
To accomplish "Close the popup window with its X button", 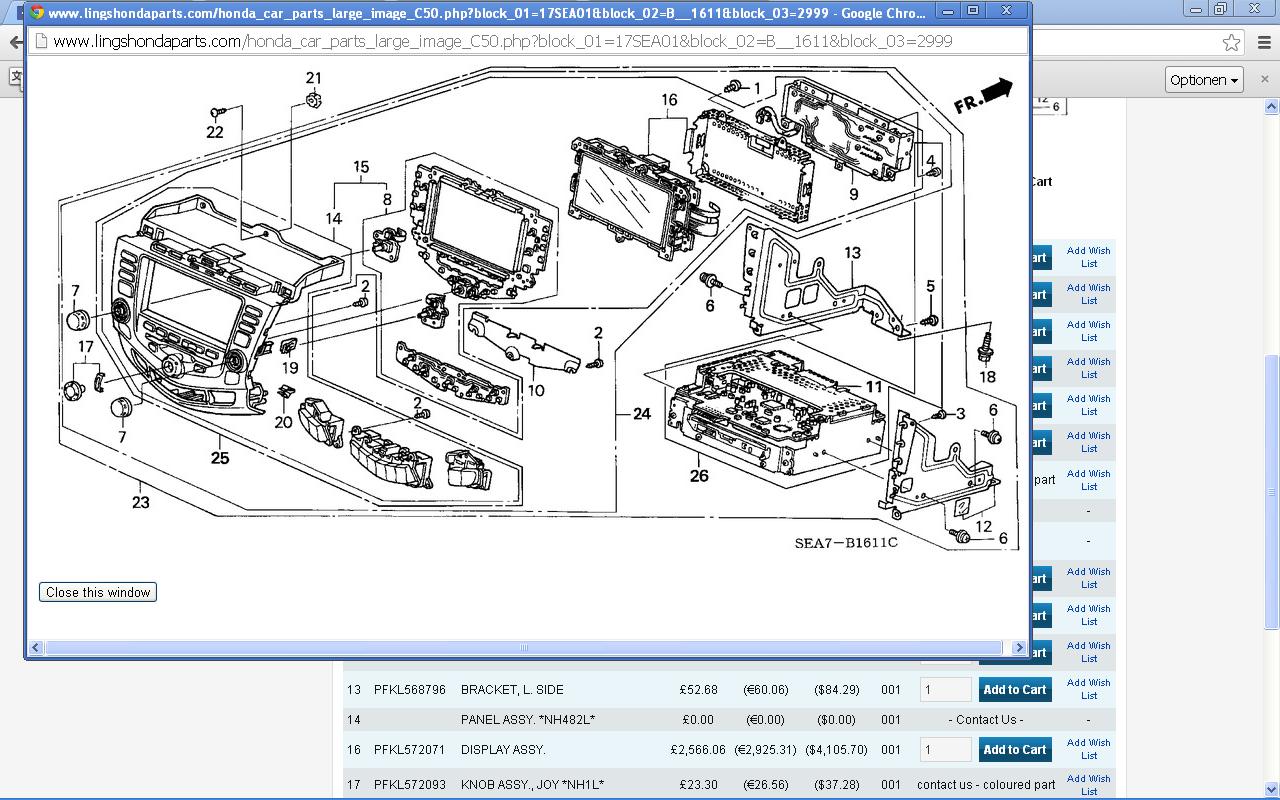I will [1007, 11].
